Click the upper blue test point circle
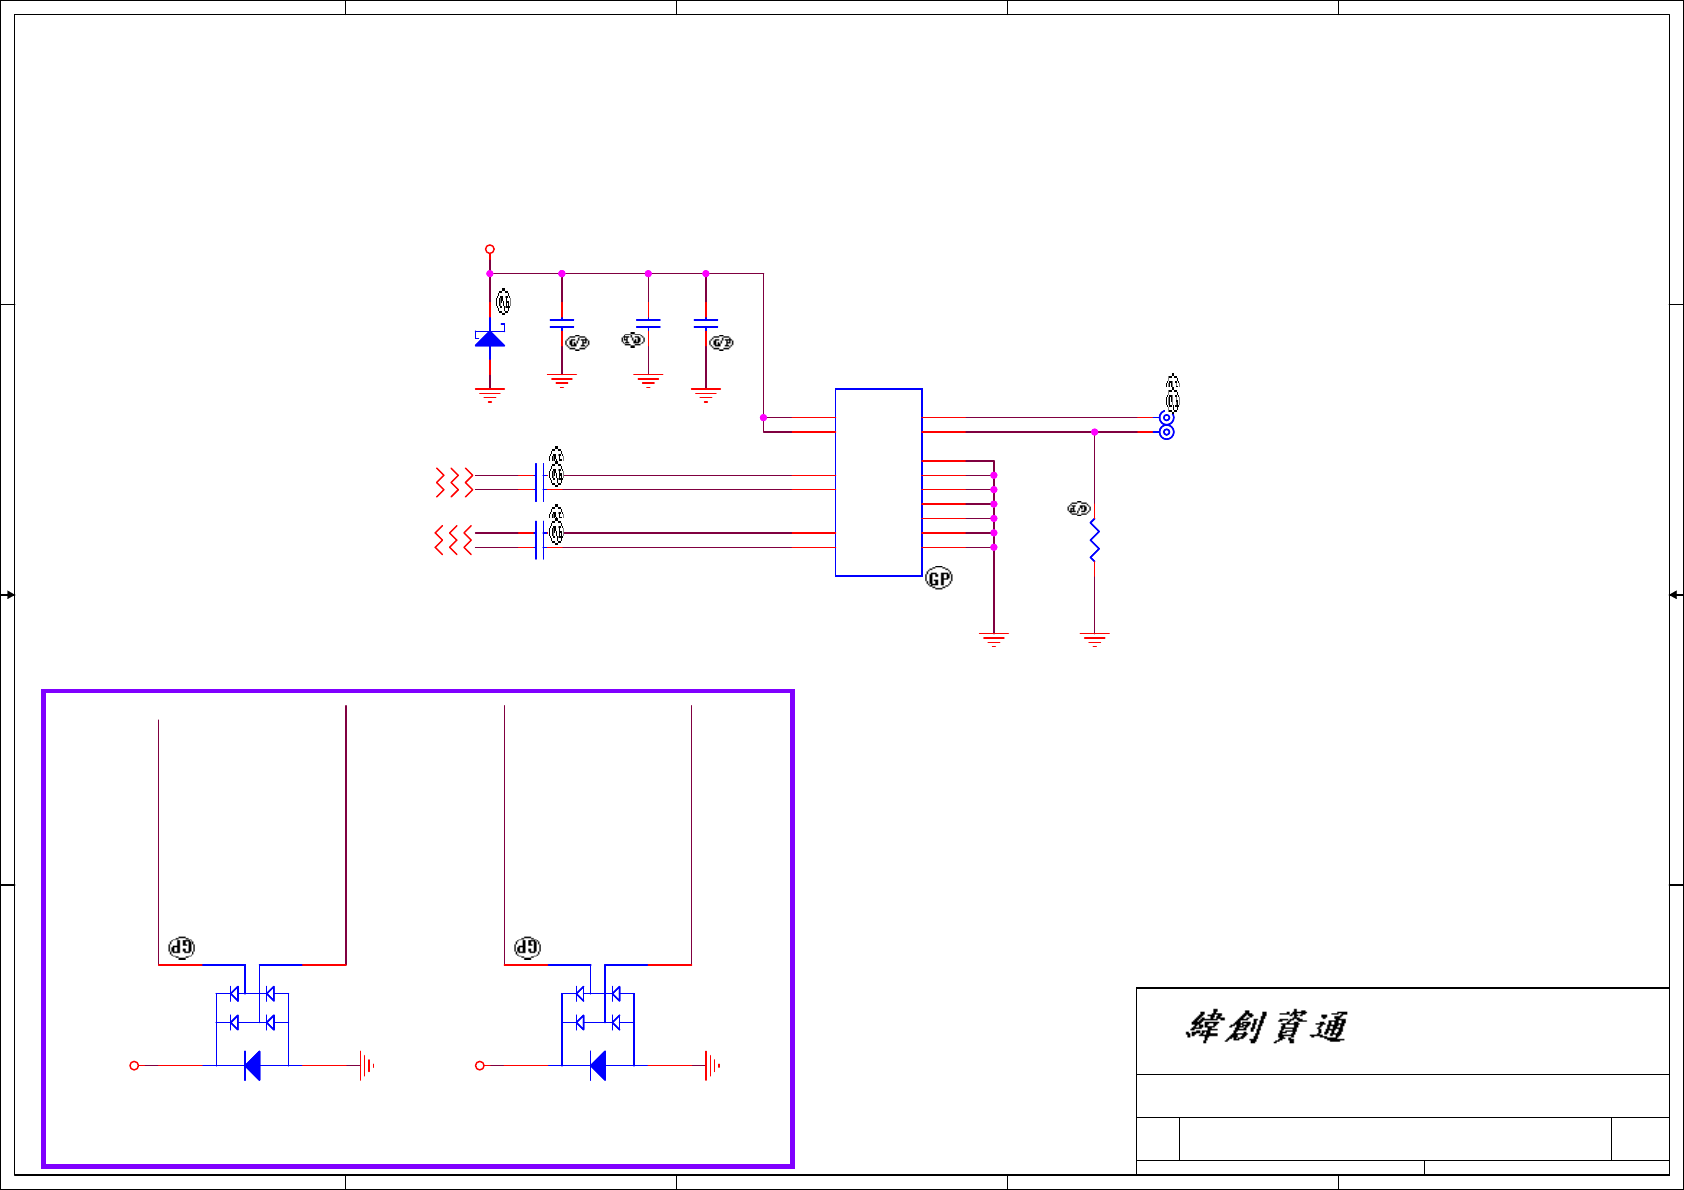This screenshot has width=1684, height=1190. [1166, 418]
